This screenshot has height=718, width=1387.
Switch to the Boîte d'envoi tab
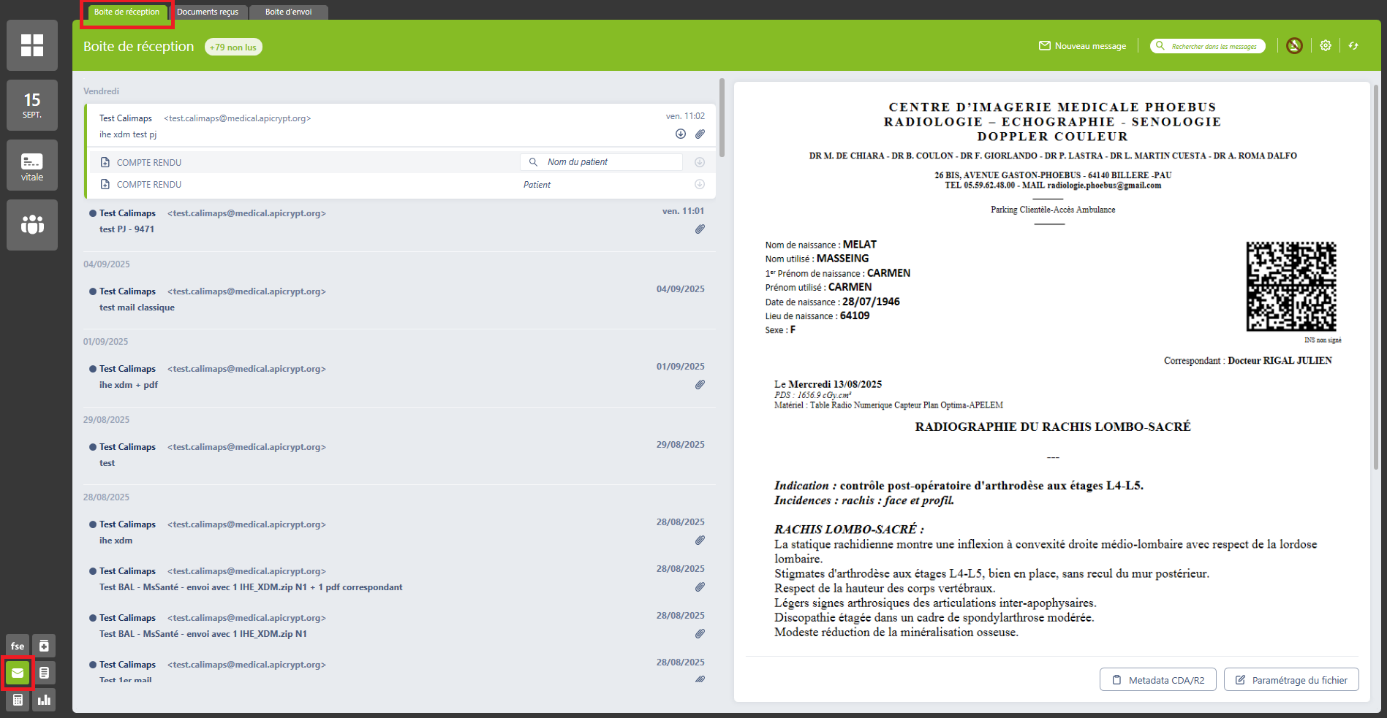click(288, 12)
